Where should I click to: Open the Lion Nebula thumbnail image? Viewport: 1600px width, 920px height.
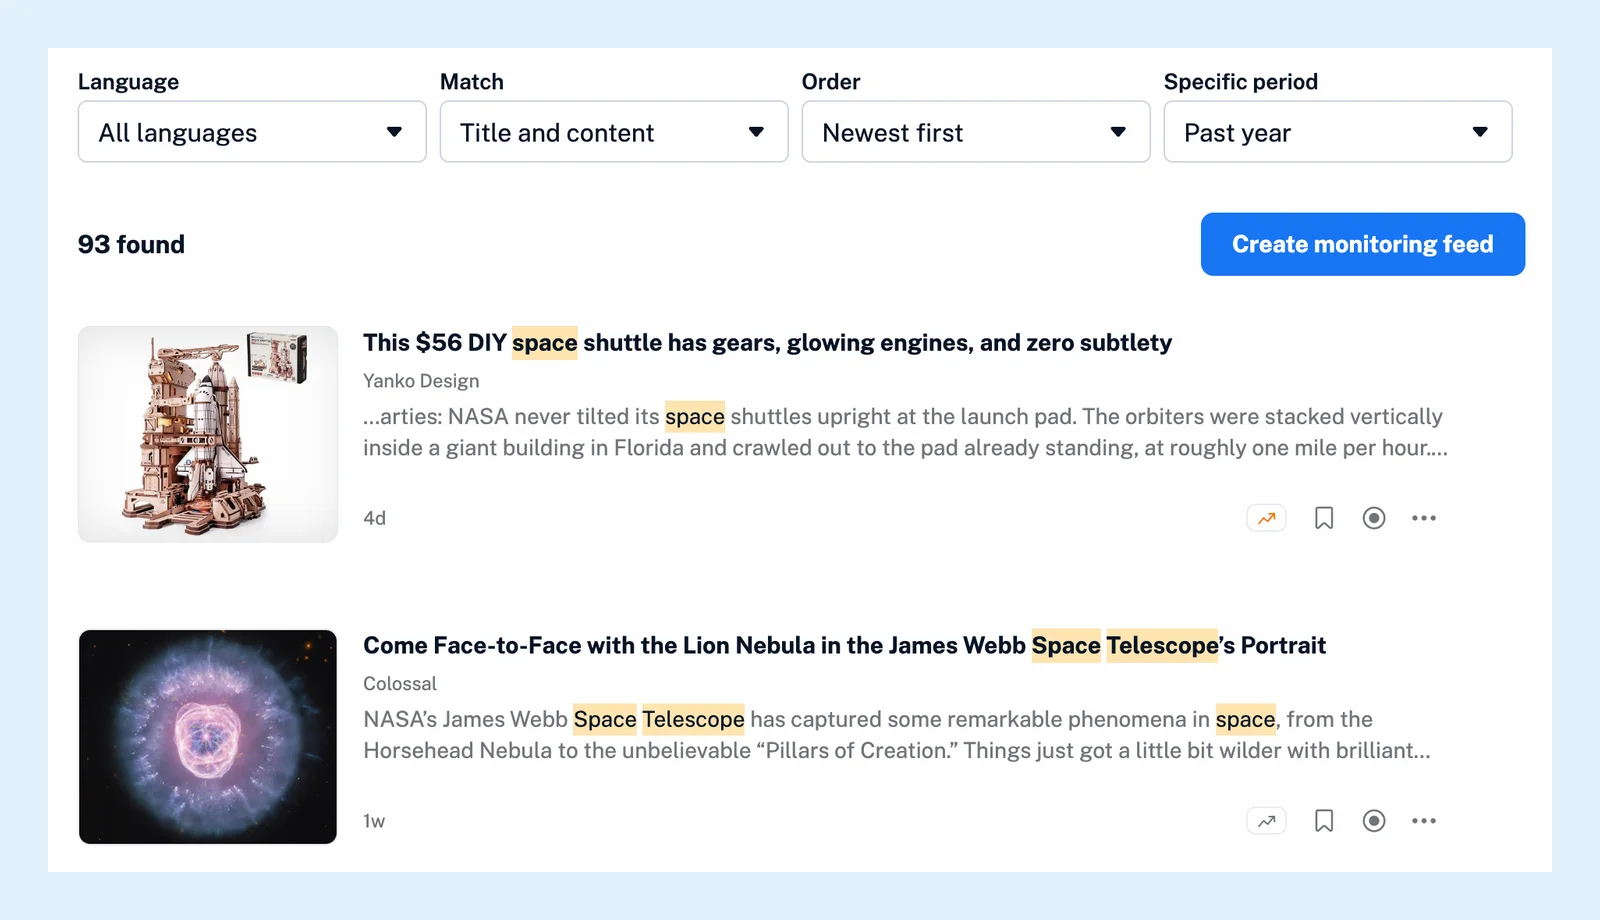click(208, 737)
